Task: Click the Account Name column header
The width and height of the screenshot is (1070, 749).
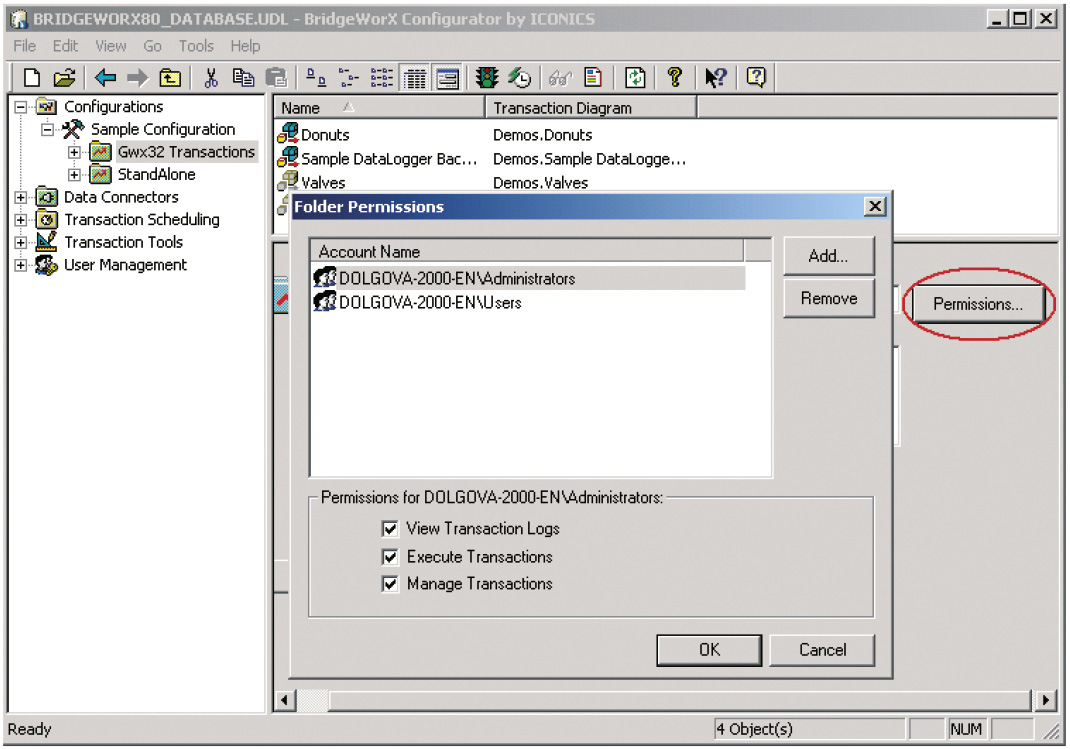Action: [527, 252]
